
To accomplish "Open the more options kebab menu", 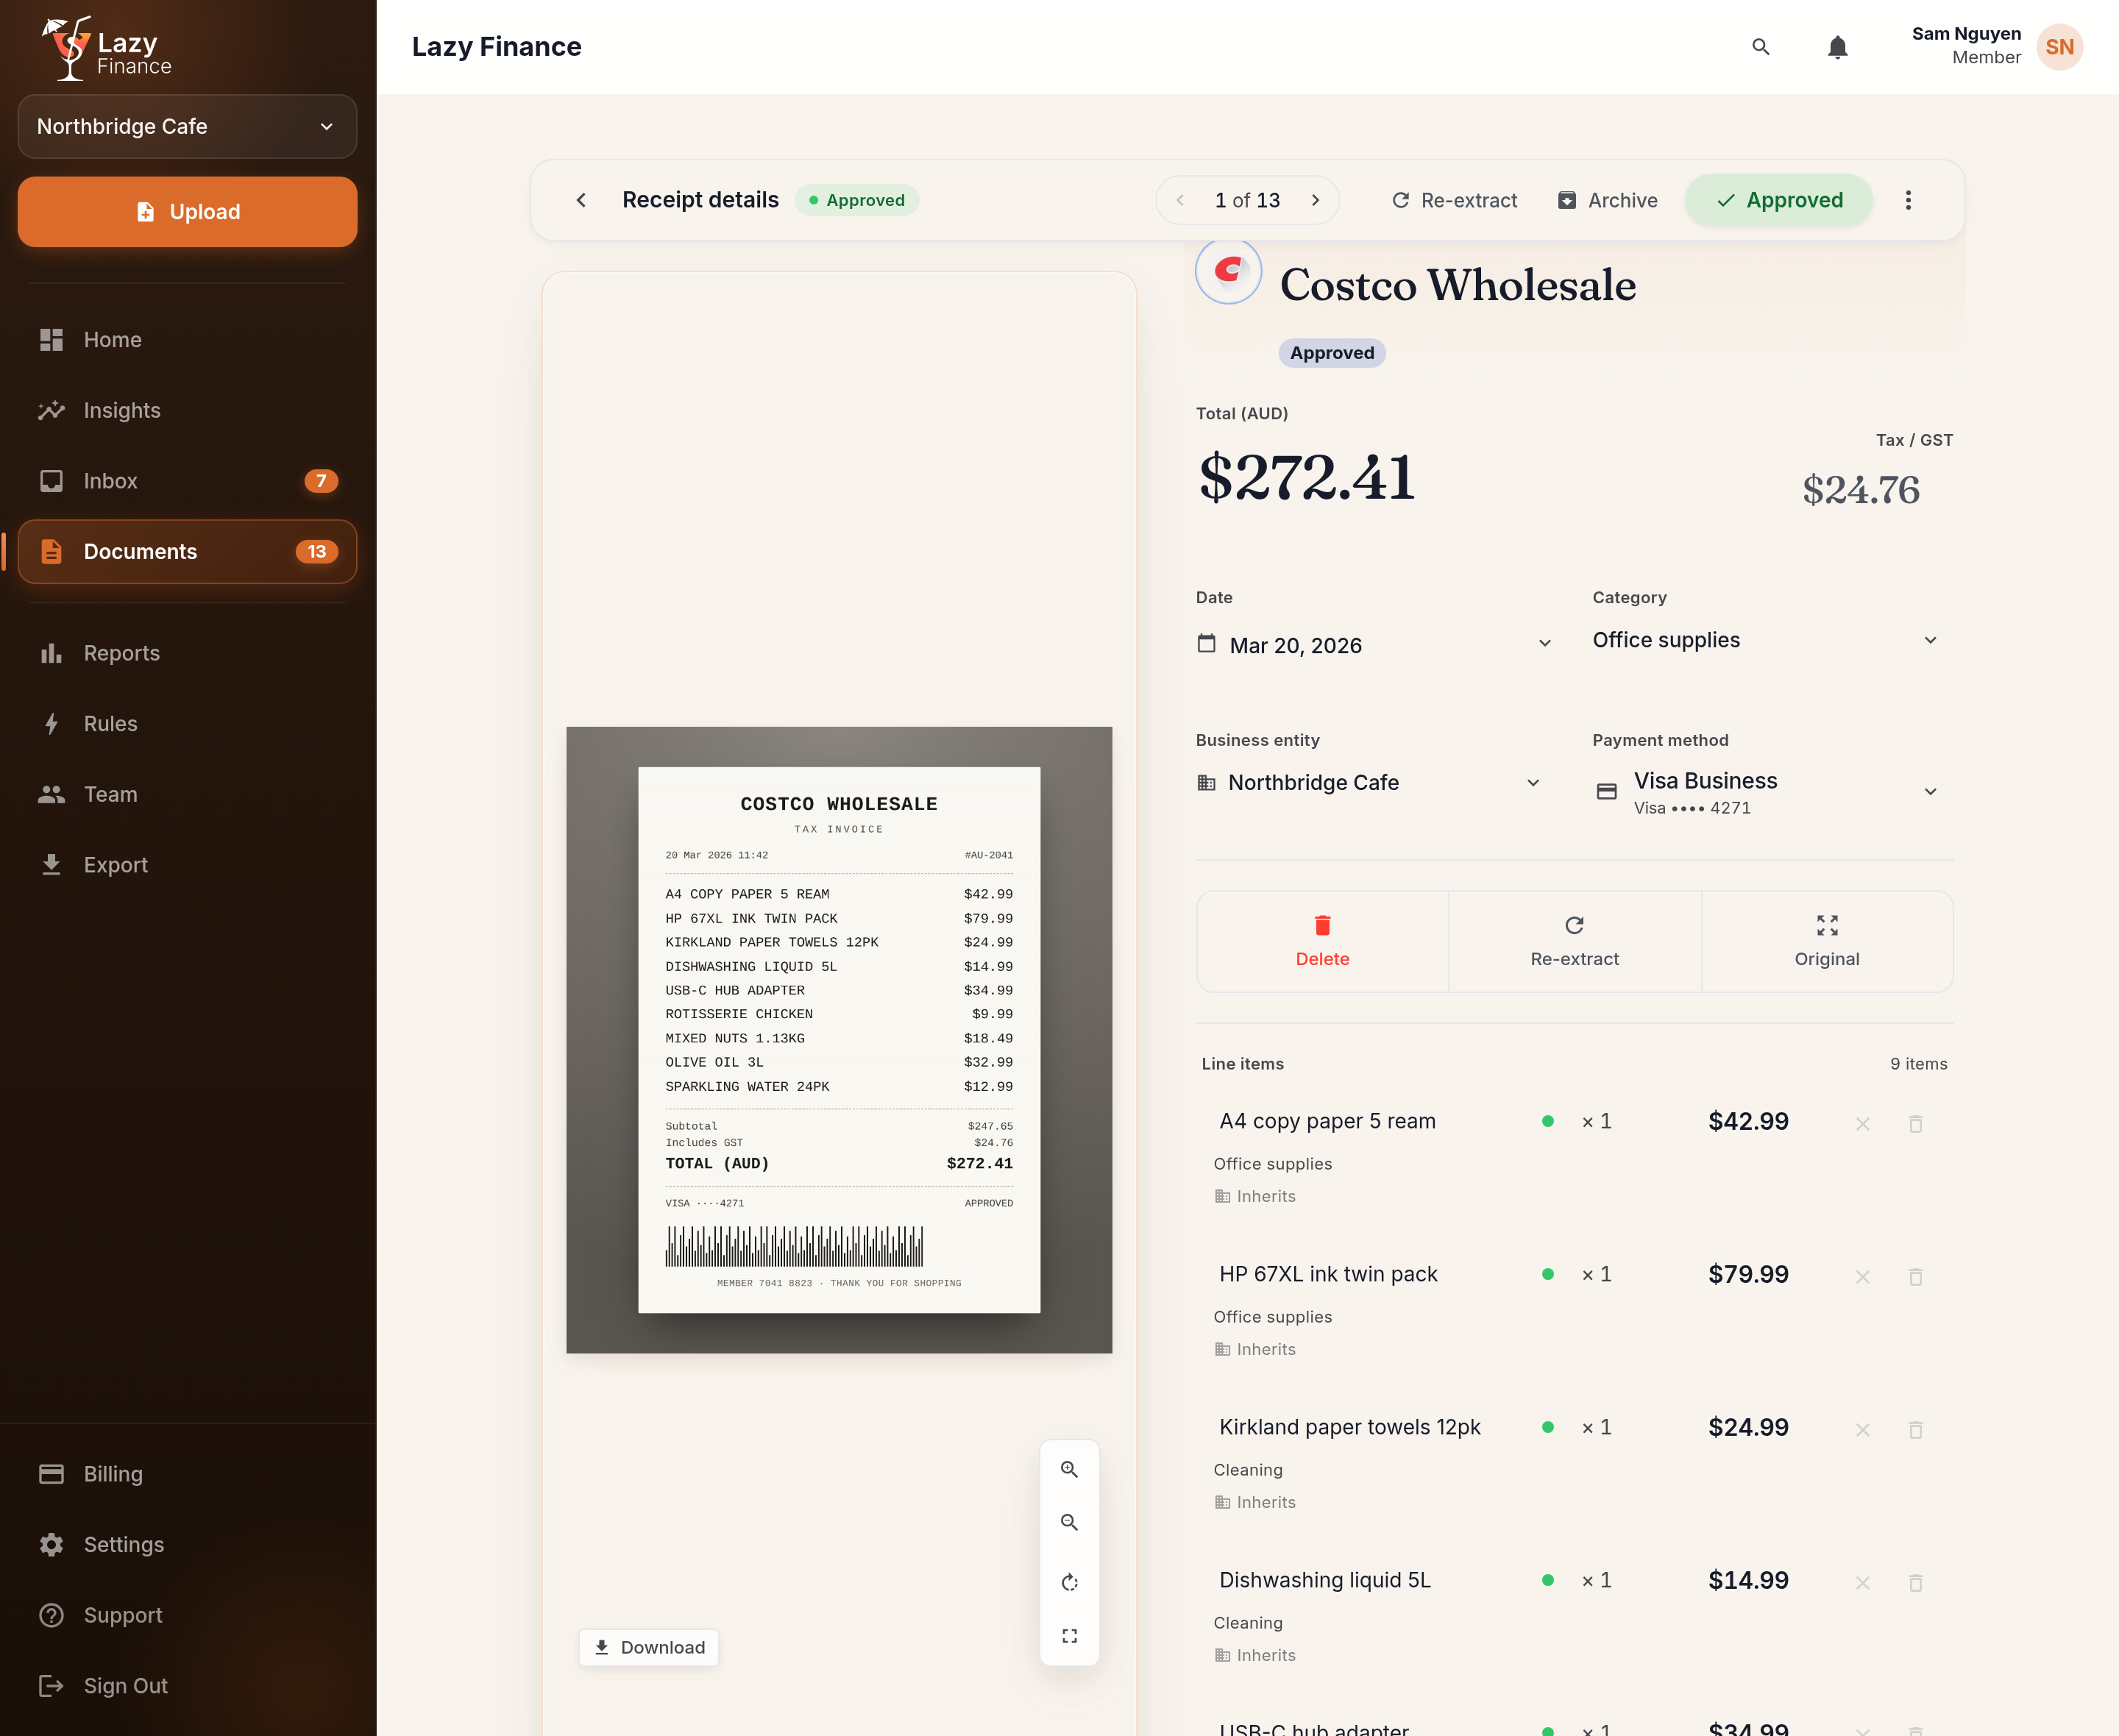I will [x=1908, y=200].
